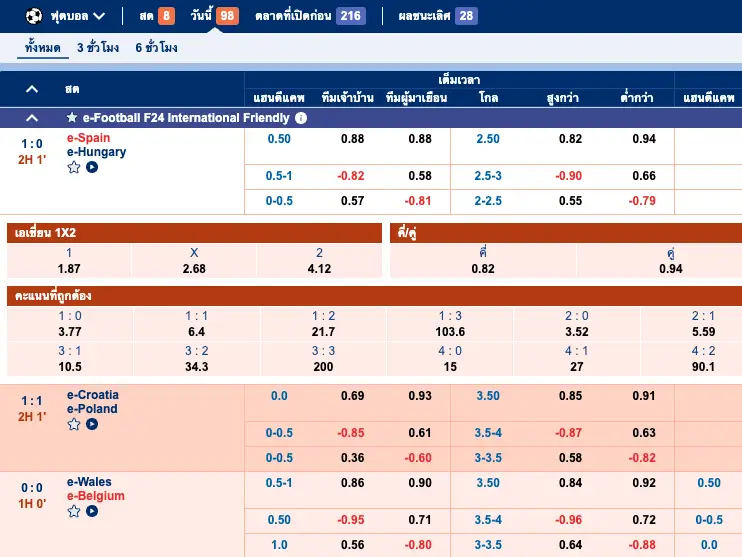
Task: Switch to the วันนี้ today tab
Action: [214, 16]
